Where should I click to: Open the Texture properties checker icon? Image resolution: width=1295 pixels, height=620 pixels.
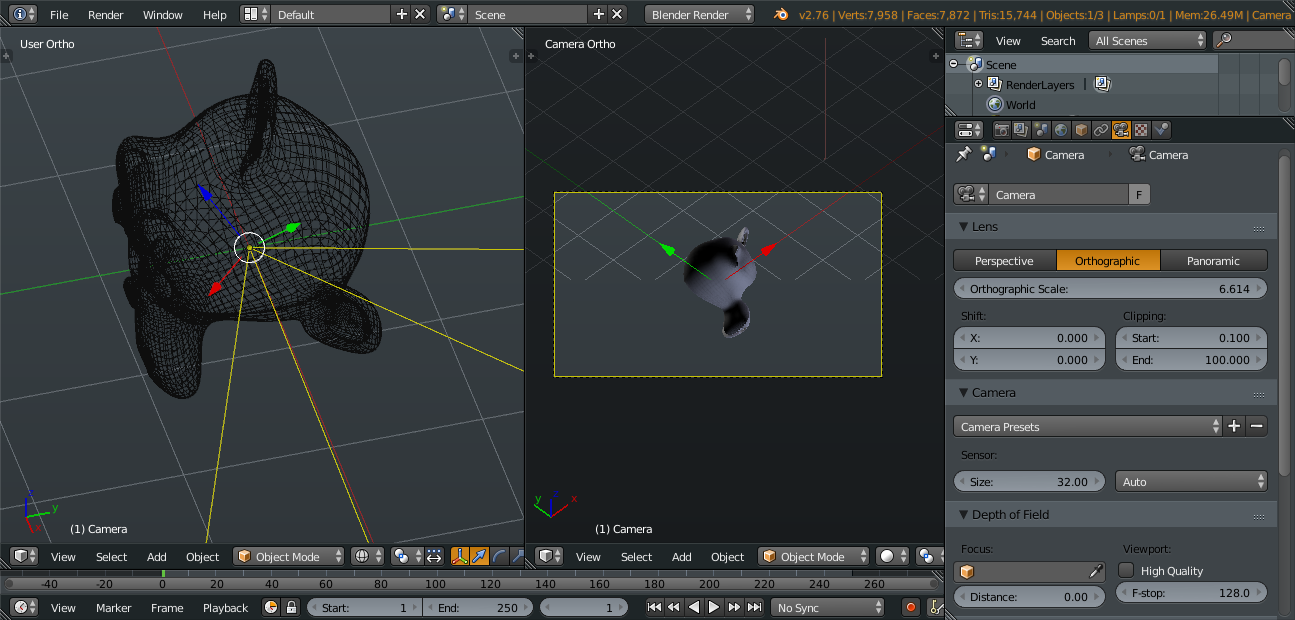(x=1141, y=130)
